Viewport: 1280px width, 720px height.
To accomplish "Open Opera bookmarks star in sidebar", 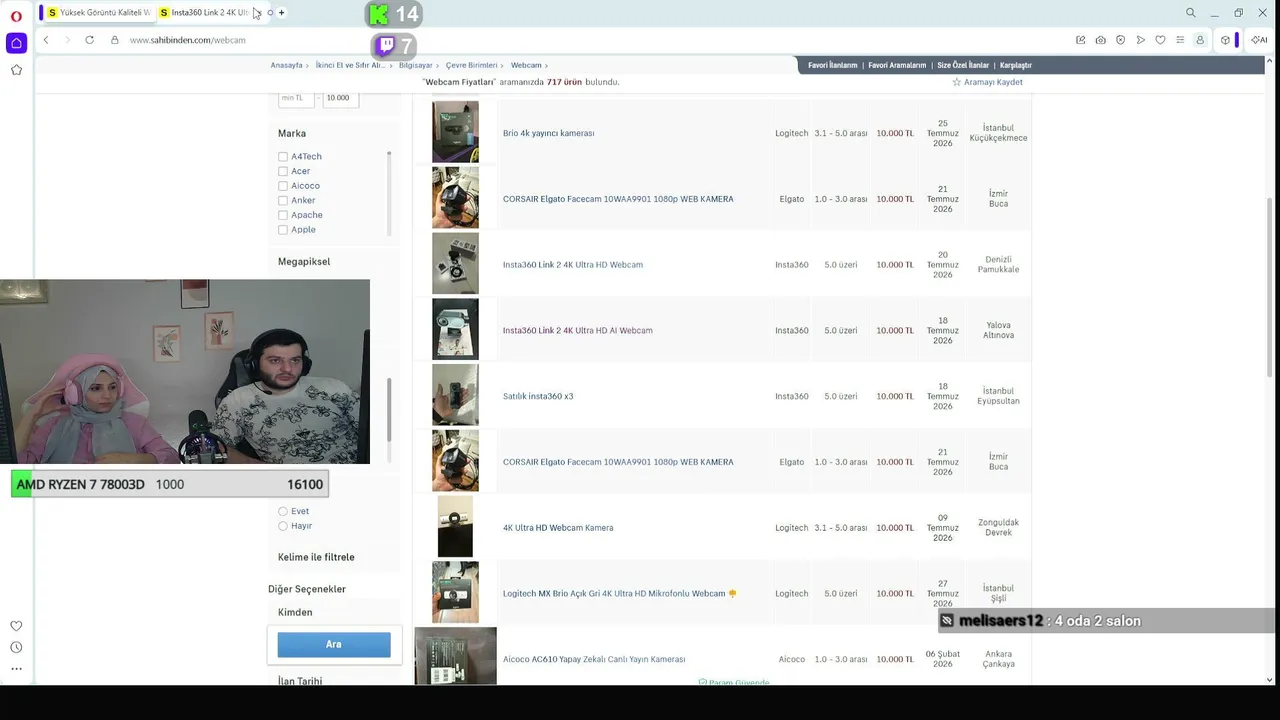I will (x=16, y=70).
